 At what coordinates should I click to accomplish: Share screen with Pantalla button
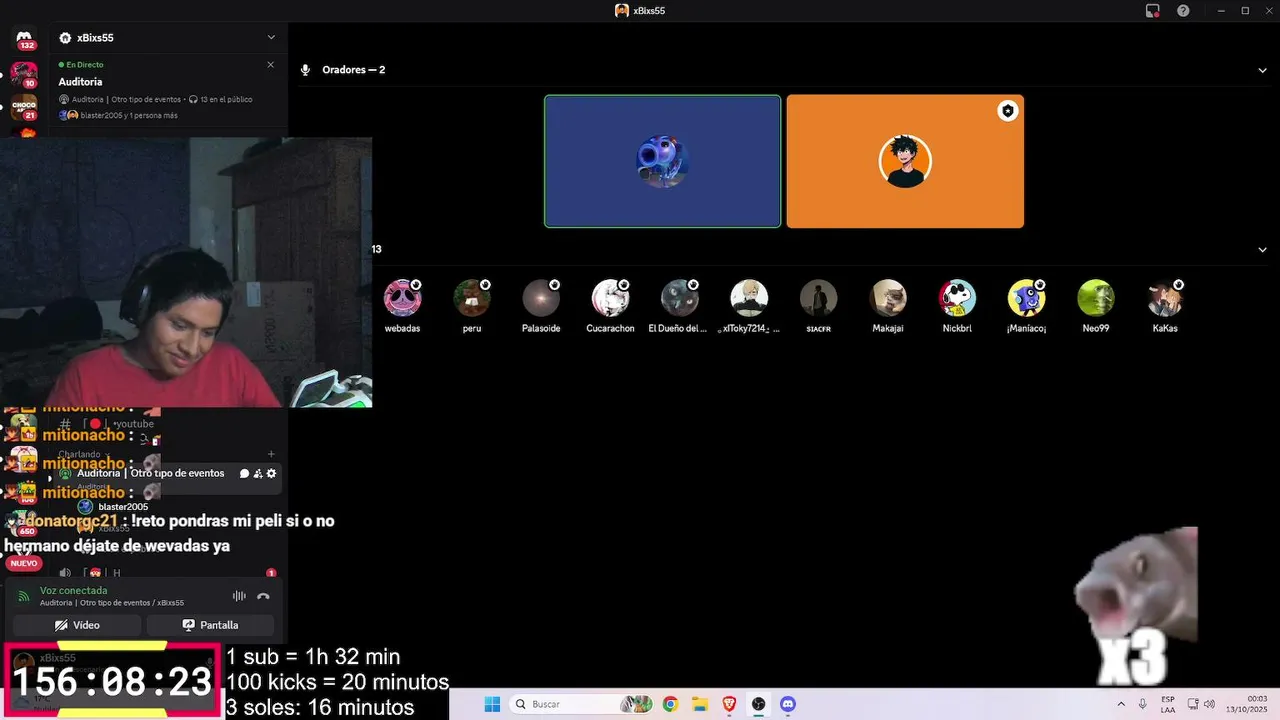coord(210,625)
